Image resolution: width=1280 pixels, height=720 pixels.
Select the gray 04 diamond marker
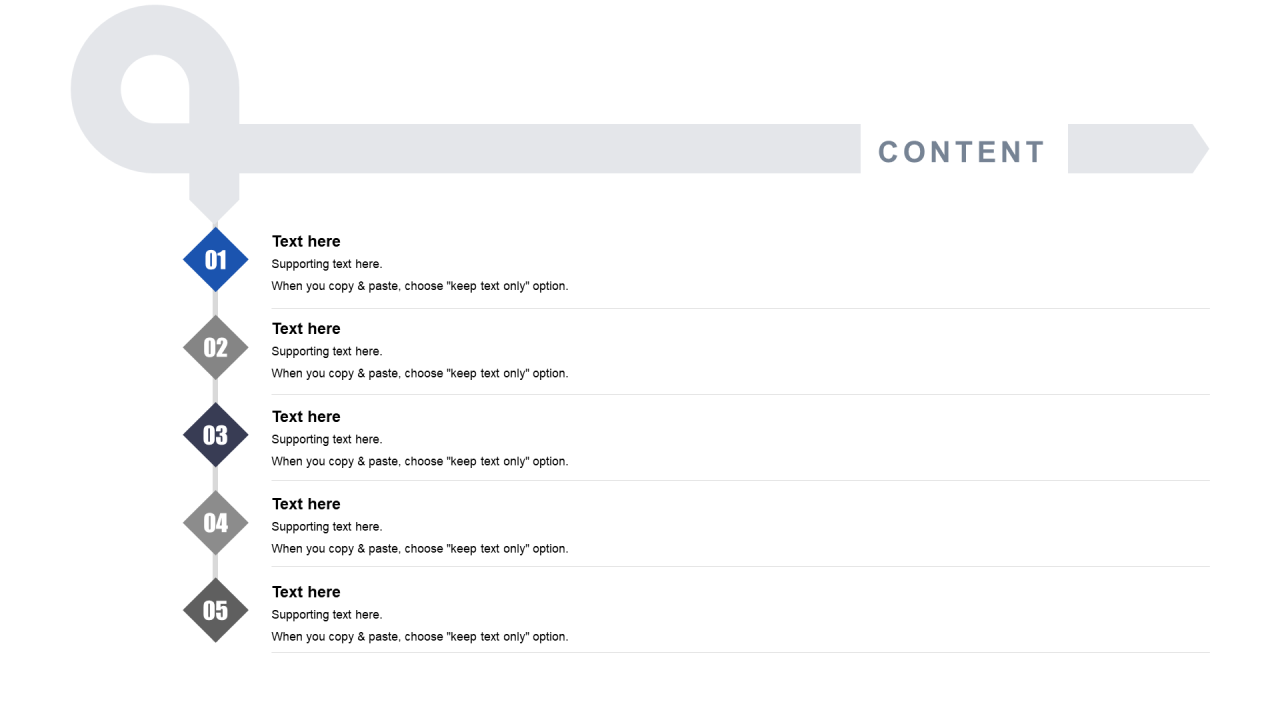click(x=215, y=522)
